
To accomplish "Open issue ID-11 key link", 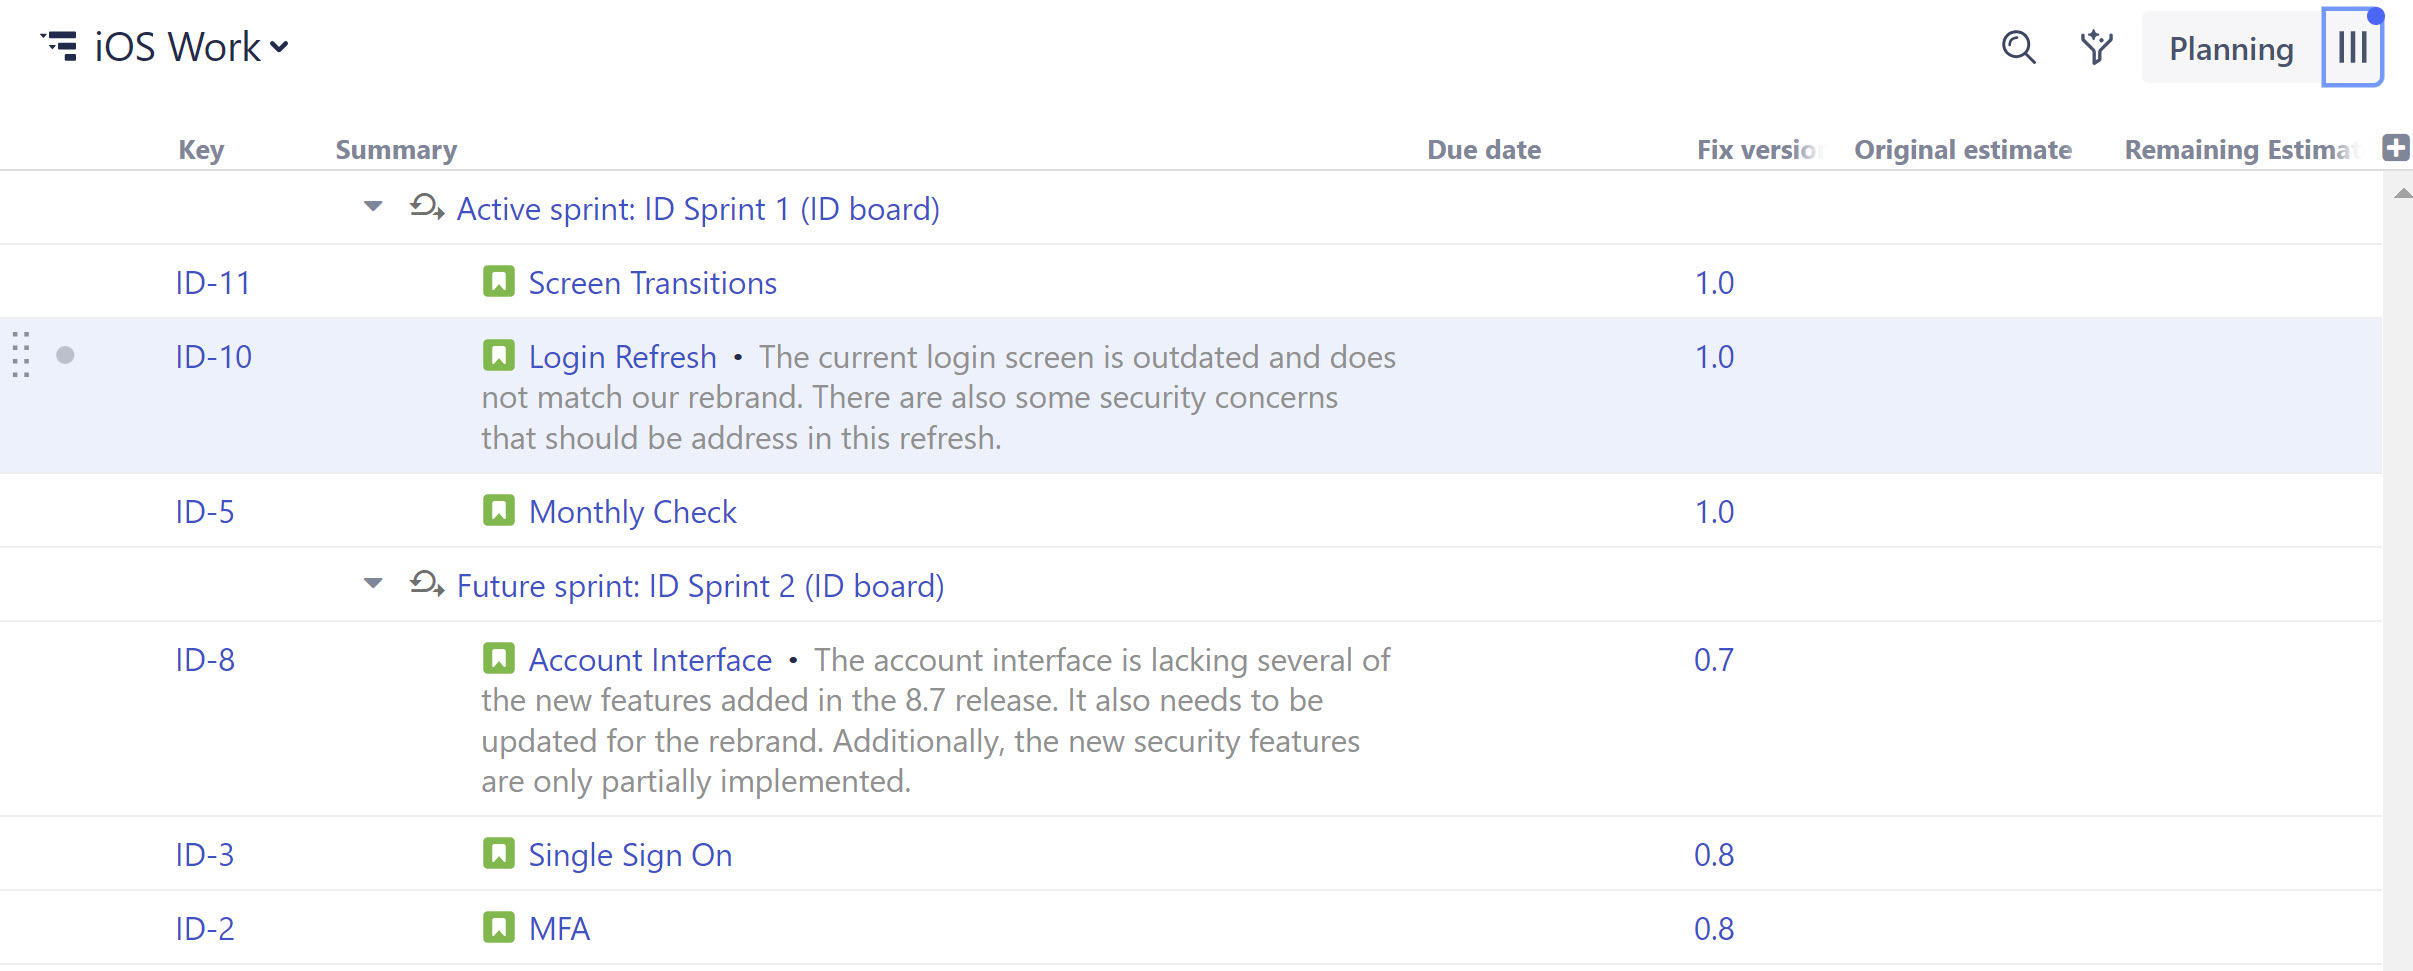I will pyautogui.click(x=212, y=283).
